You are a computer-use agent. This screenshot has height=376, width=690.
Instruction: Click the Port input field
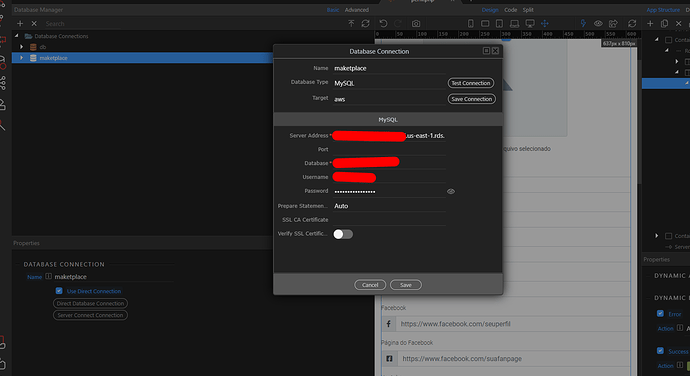(389, 150)
